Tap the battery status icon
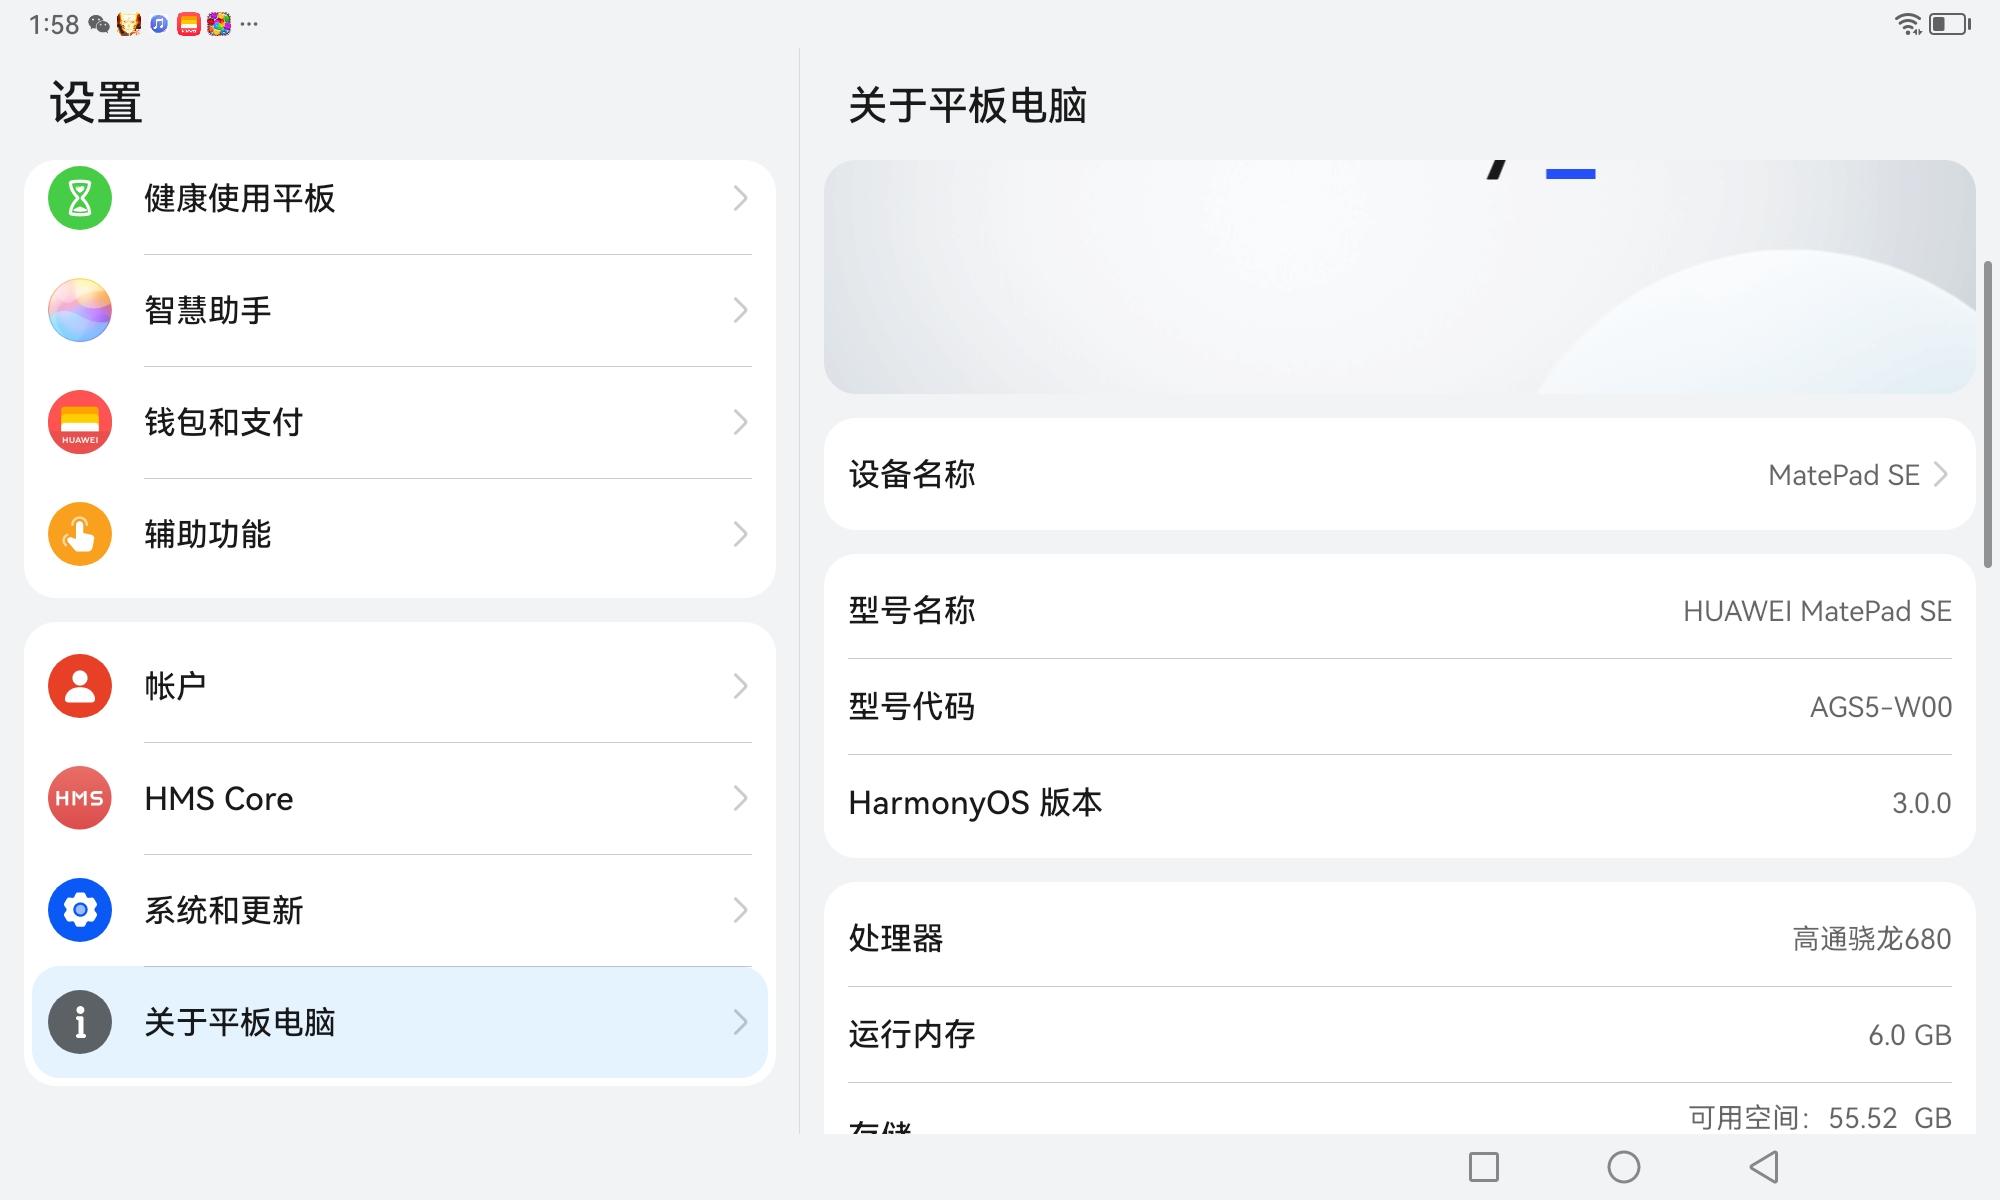The width and height of the screenshot is (2000, 1200). (1950, 24)
